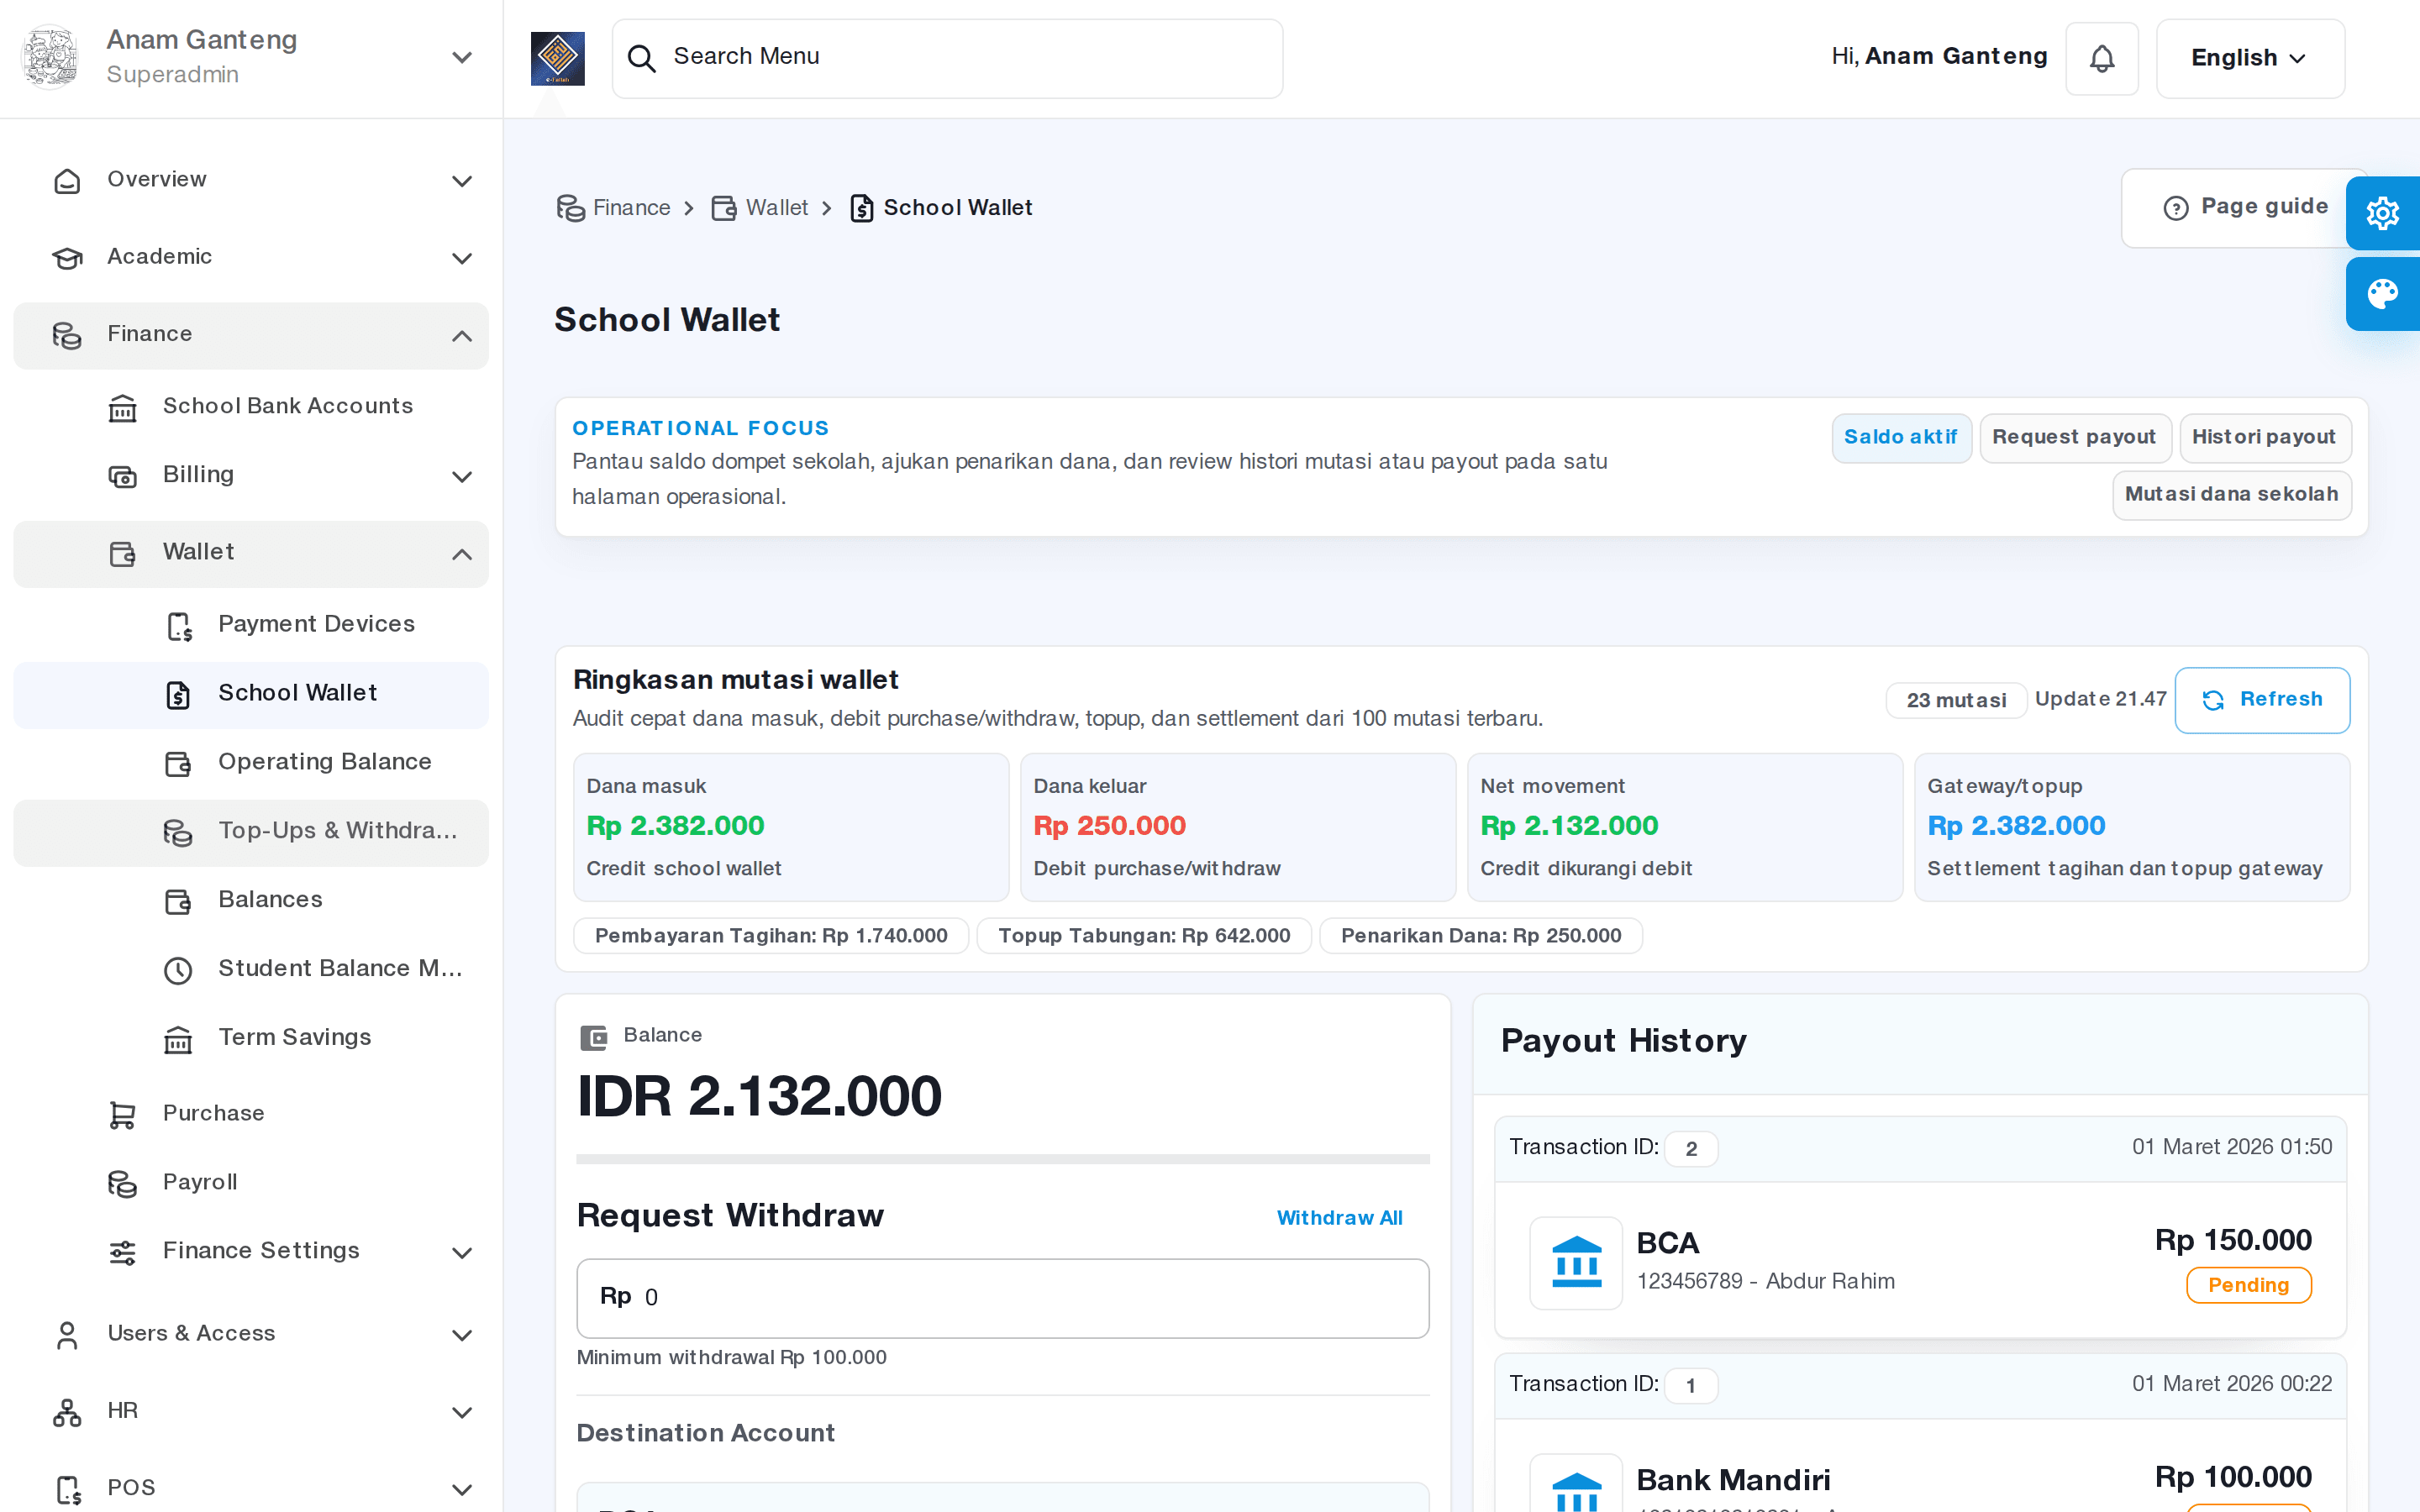2420x1512 pixels.
Task: Click the BCA bank icon in Payout History
Action: (x=1576, y=1263)
